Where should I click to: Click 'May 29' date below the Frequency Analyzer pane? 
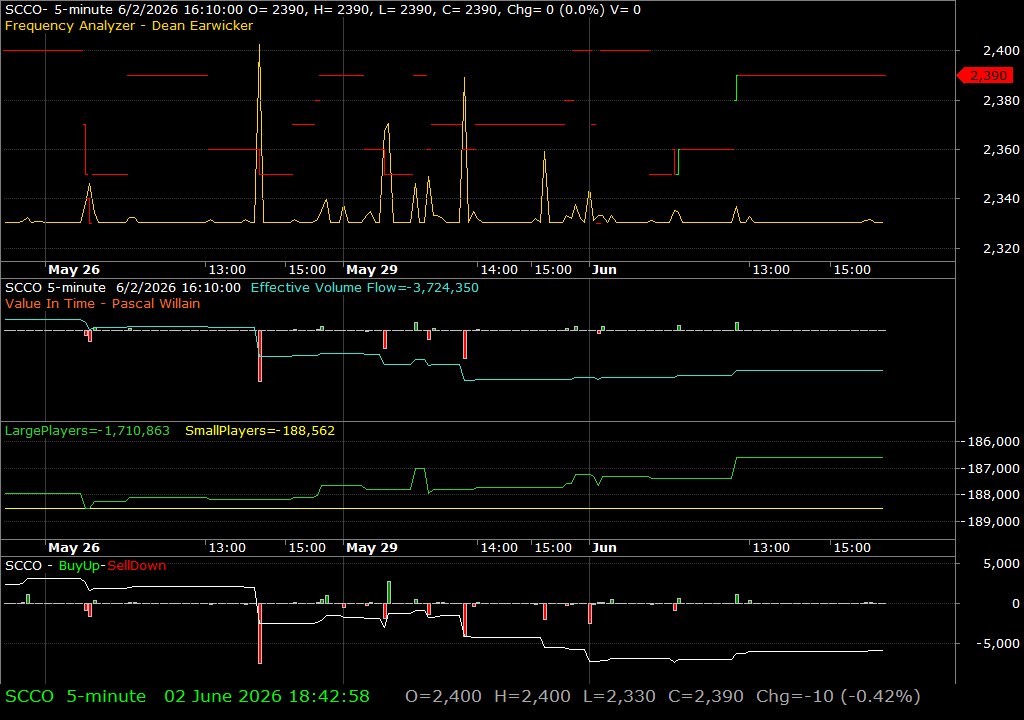point(372,270)
